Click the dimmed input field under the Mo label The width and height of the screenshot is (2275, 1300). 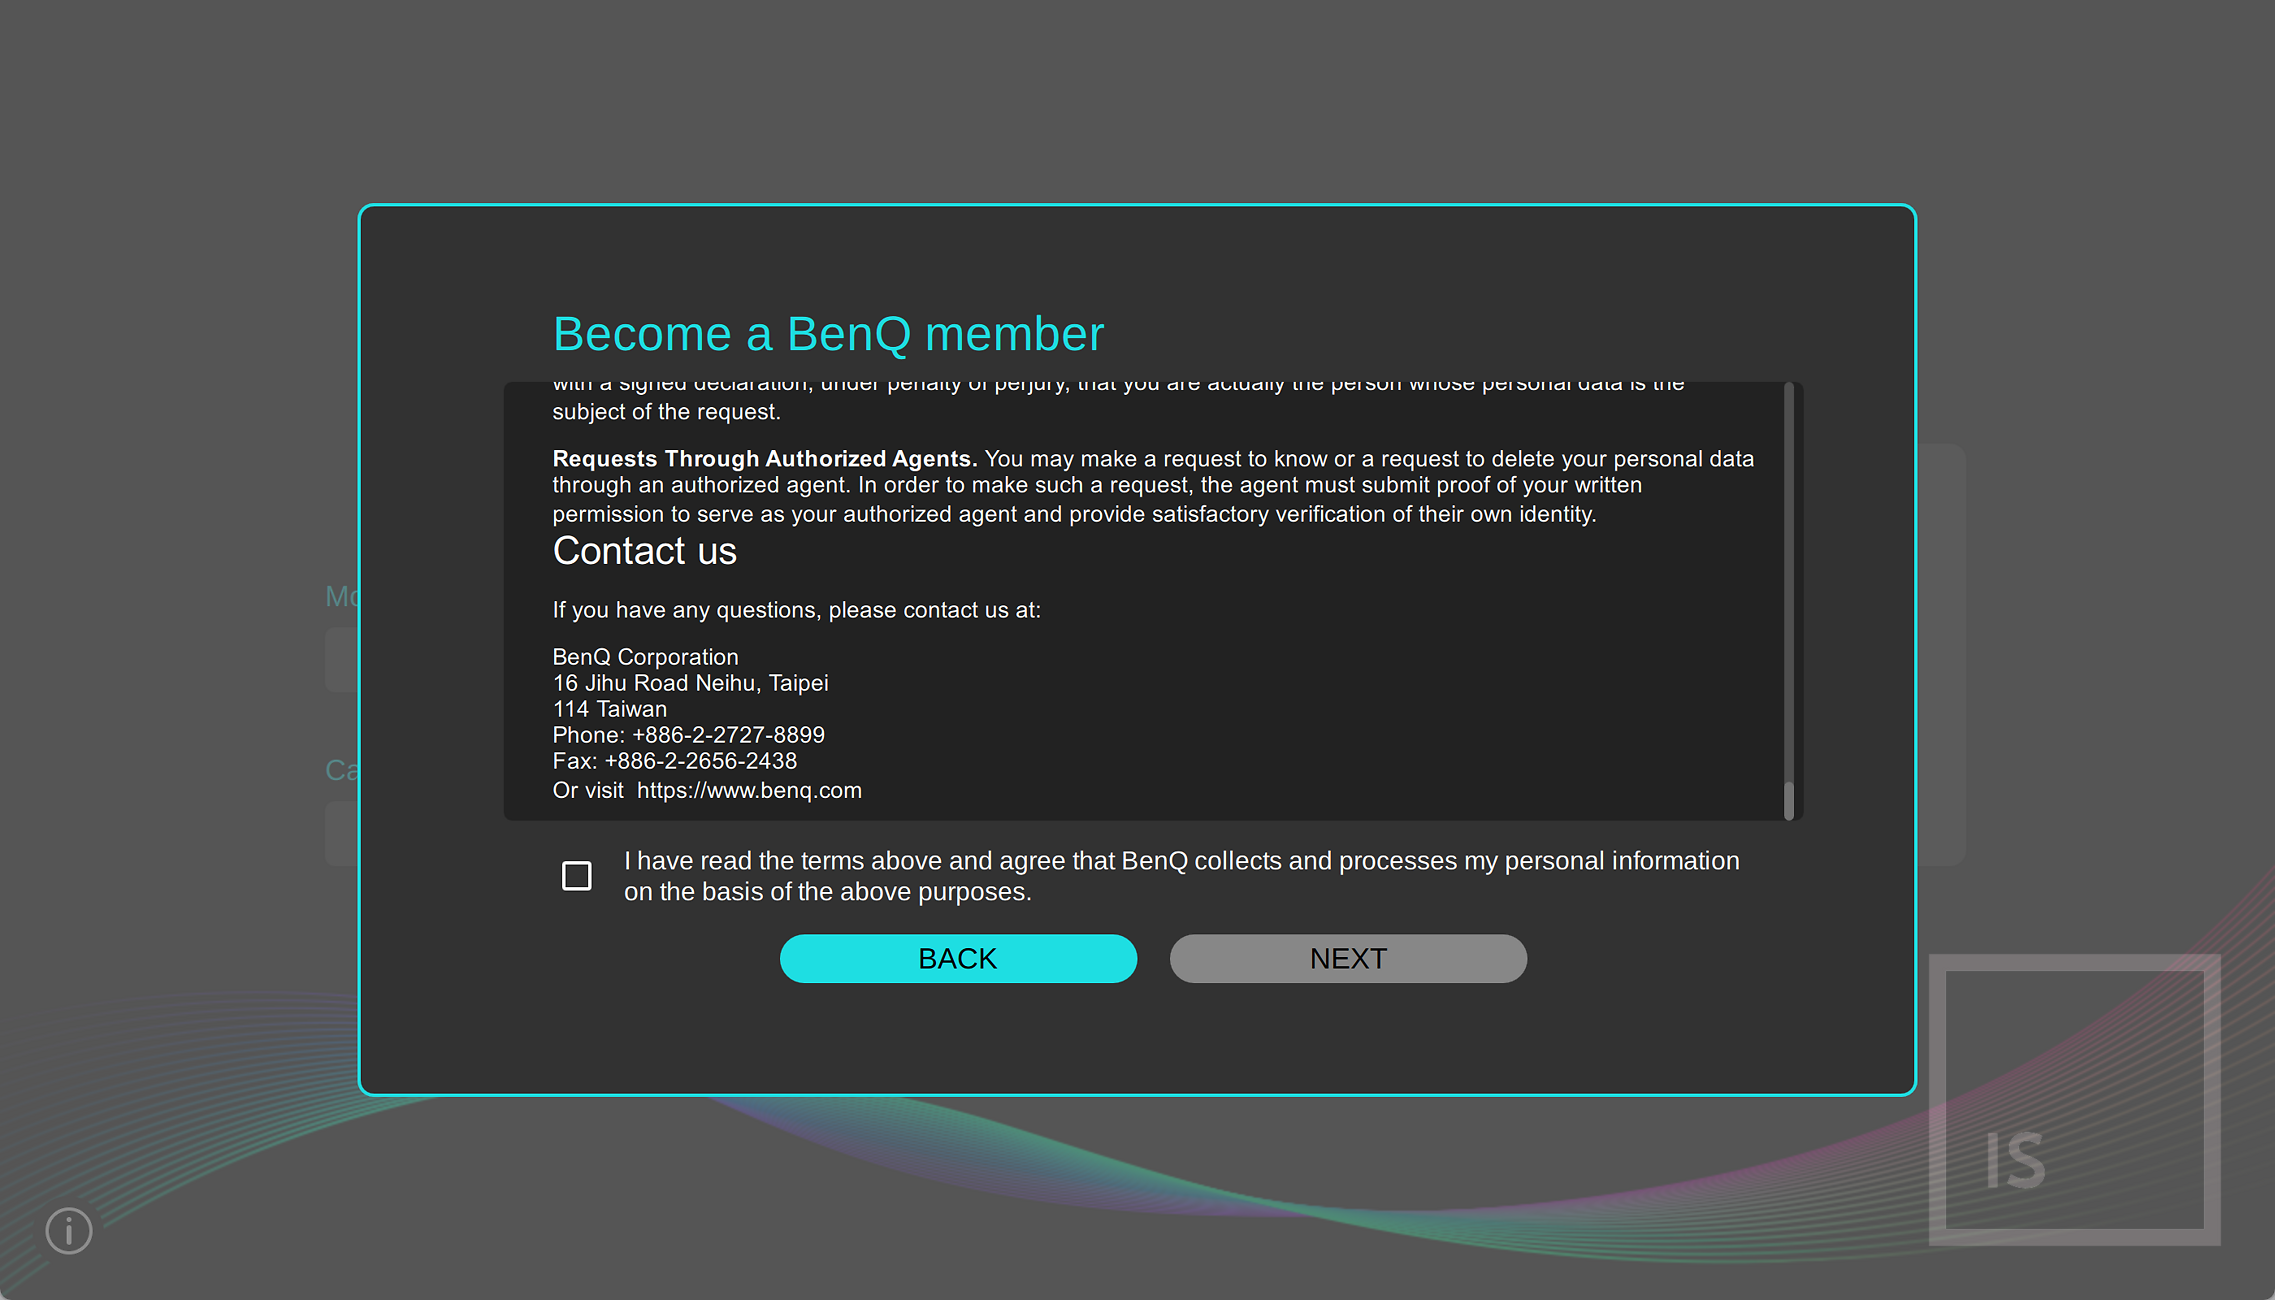pos(342,660)
